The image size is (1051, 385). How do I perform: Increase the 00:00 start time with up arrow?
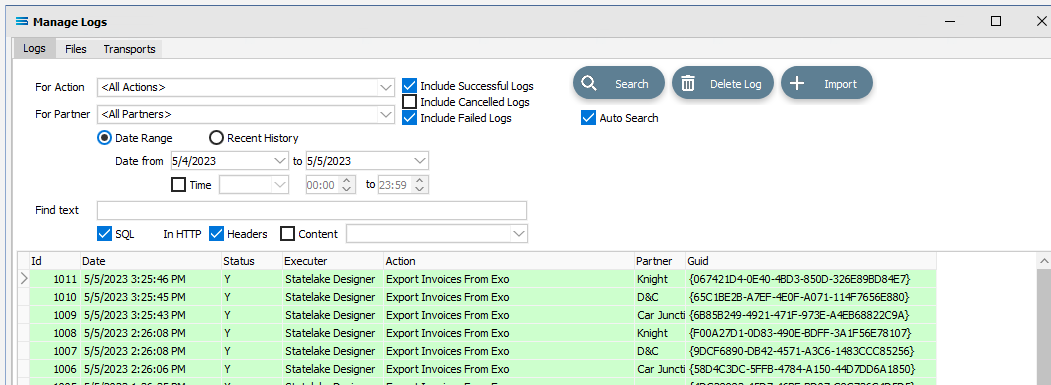tap(347, 181)
